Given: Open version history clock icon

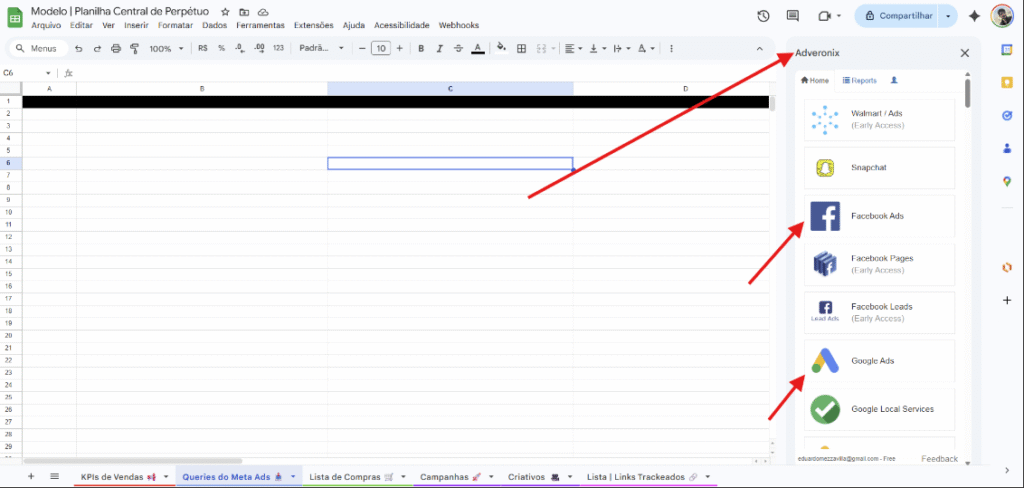Looking at the screenshot, I should (x=764, y=16).
